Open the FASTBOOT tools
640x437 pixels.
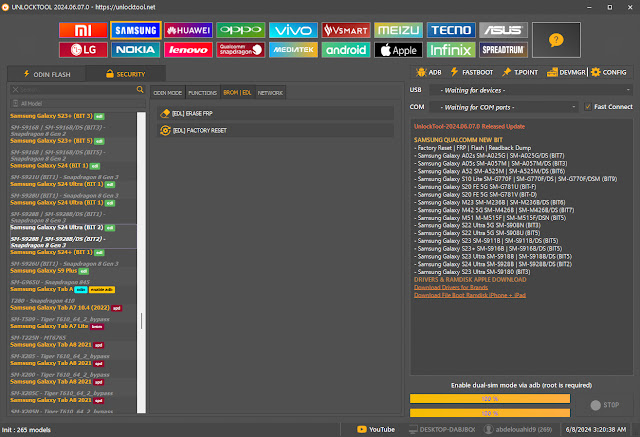coord(472,72)
